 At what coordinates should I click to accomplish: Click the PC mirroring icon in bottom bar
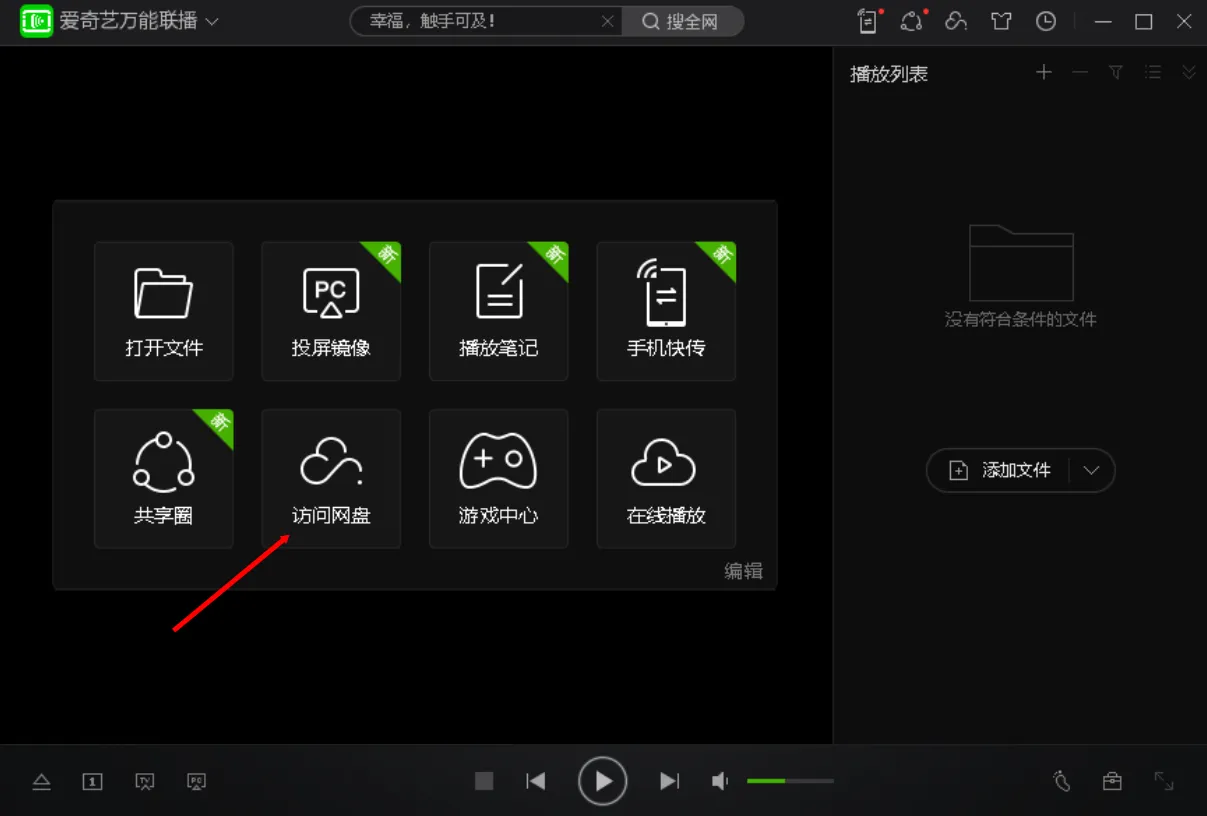[x=197, y=781]
